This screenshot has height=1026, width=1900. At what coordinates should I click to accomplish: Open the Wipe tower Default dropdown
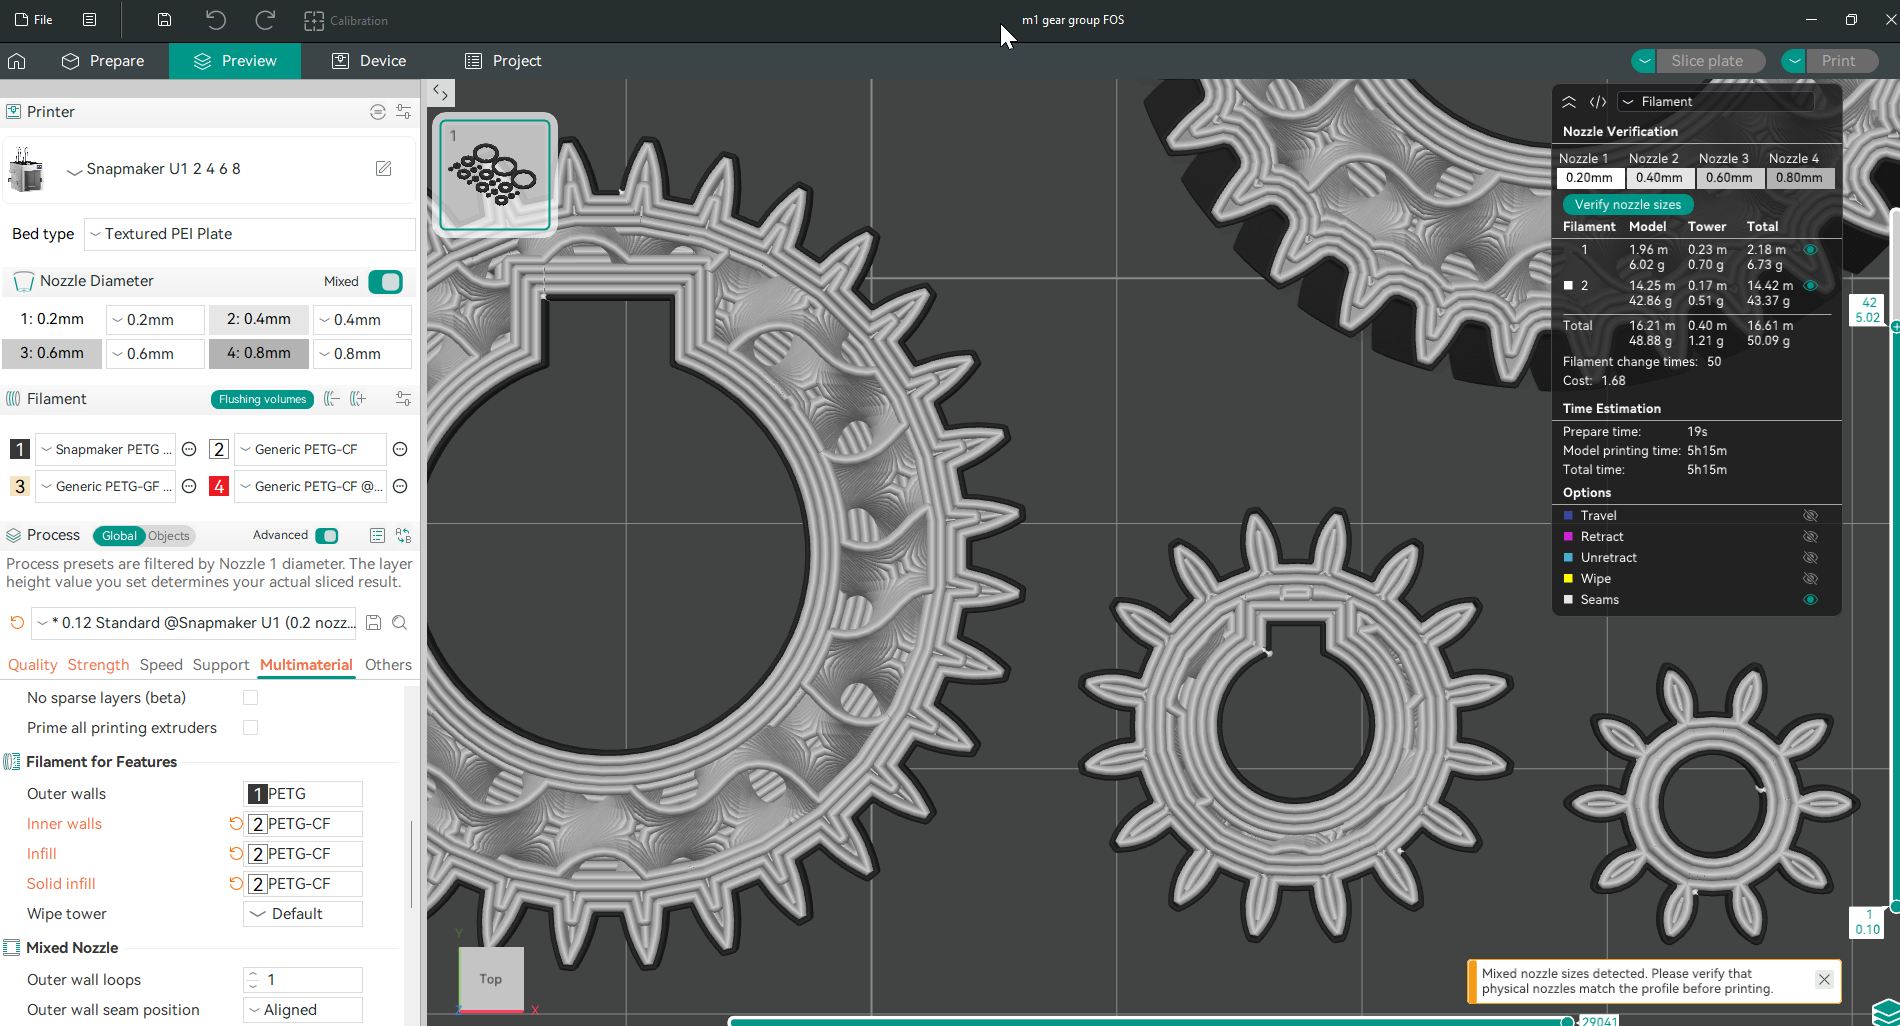[x=303, y=914]
